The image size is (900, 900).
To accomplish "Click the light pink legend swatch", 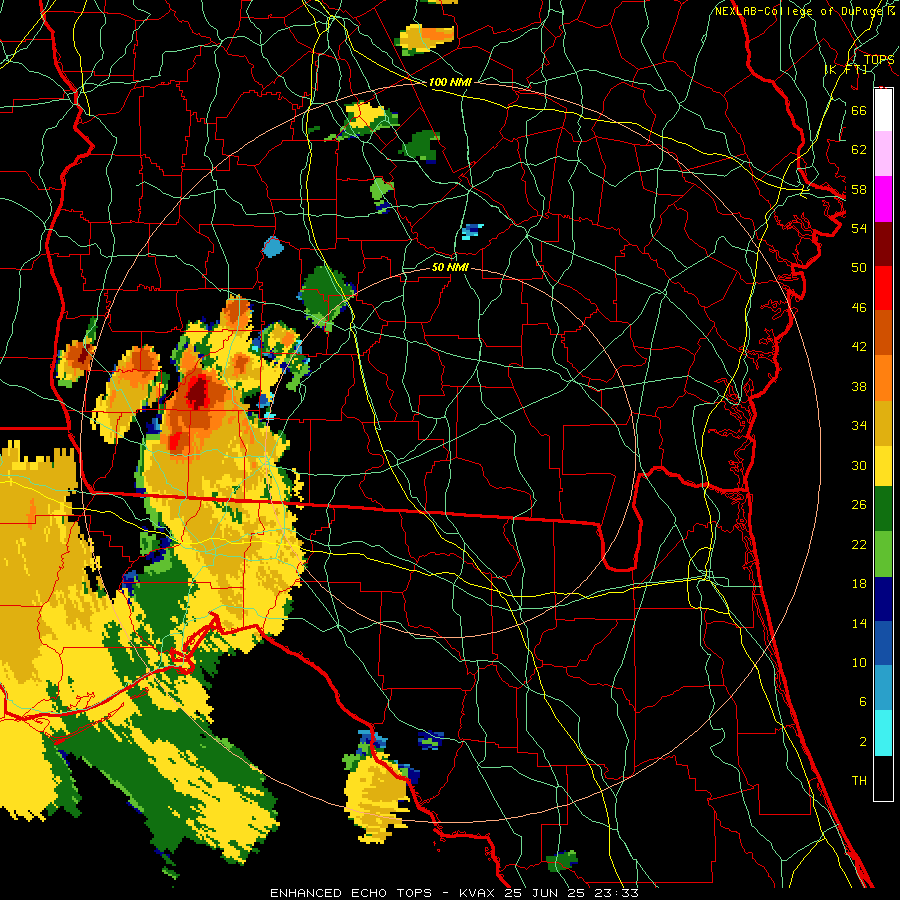I will click(x=883, y=154).
